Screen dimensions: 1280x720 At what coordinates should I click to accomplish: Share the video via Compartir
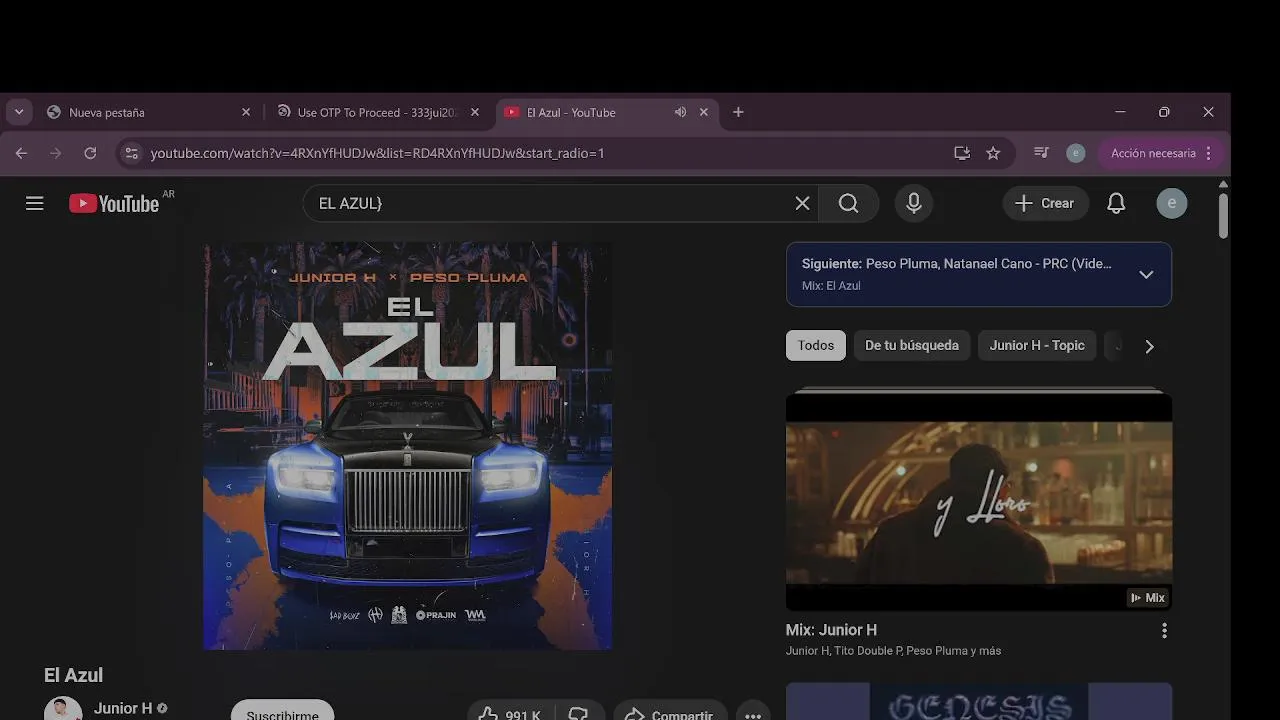[x=670, y=712]
